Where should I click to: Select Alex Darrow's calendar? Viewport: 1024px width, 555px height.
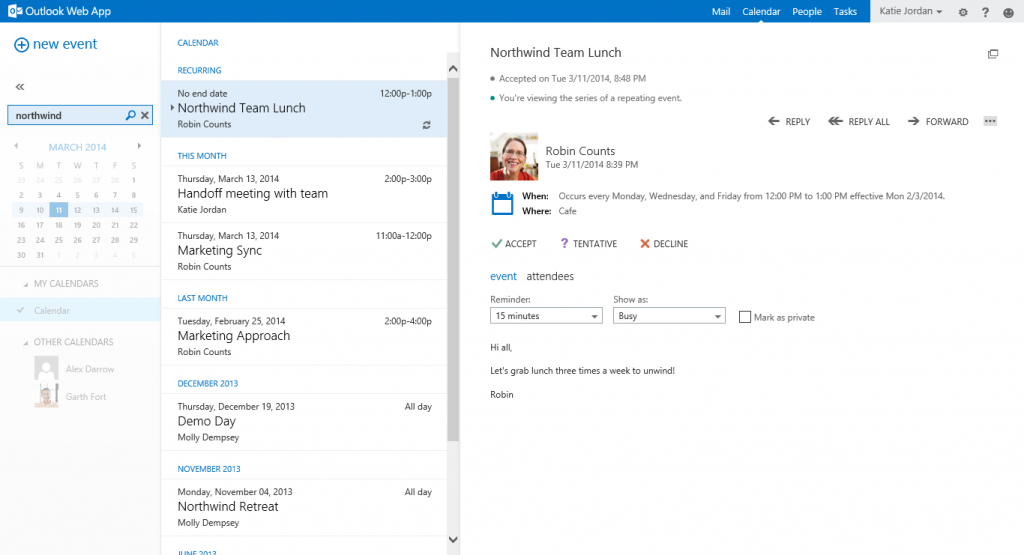pos(89,369)
